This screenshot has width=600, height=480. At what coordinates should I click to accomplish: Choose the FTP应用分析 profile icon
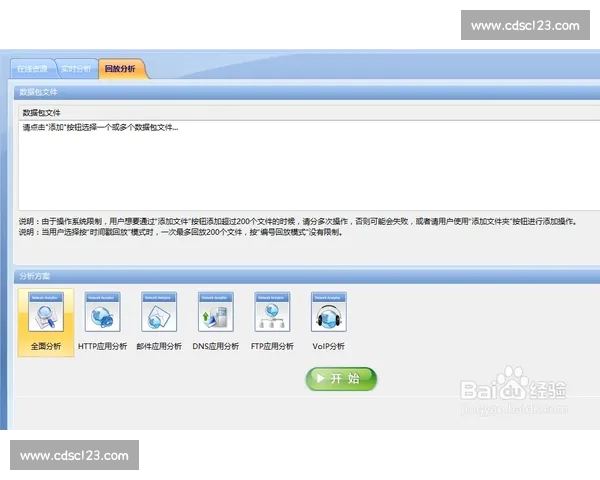click(x=272, y=312)
